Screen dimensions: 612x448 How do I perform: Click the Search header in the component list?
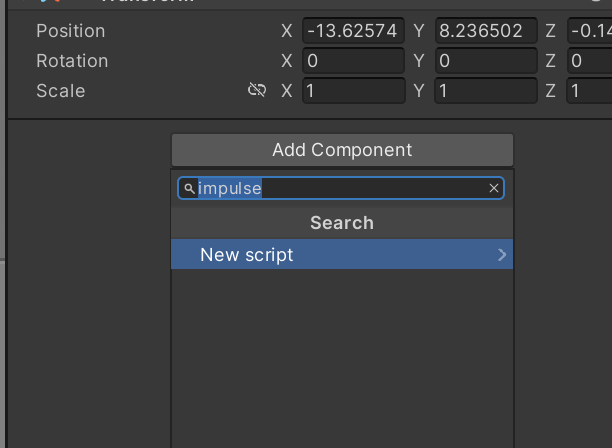pos(342,223)
